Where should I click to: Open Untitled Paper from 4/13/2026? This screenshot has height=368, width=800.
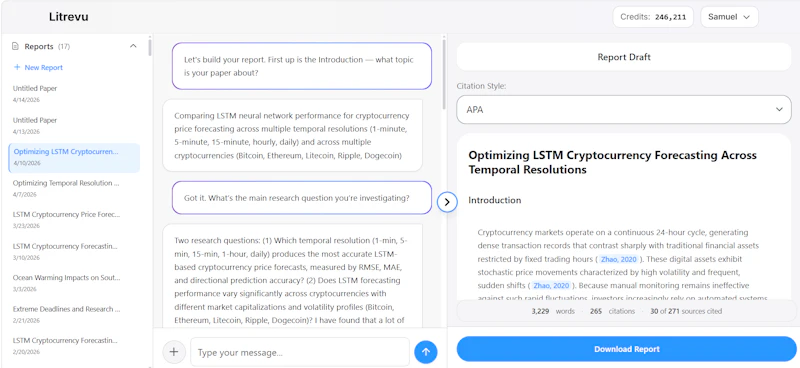(x=74, y=125)
